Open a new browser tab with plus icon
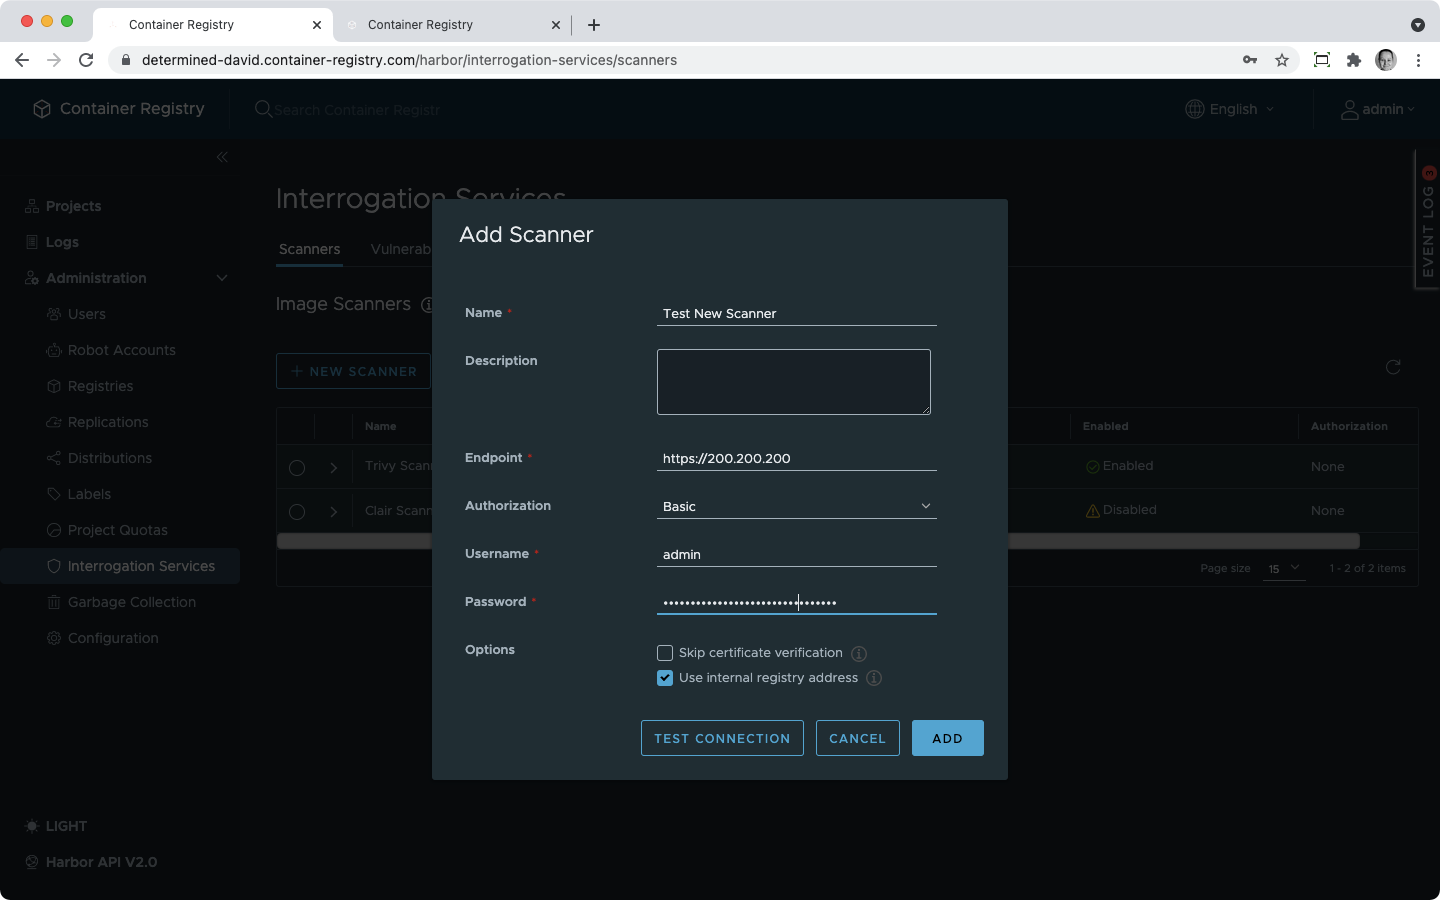This screenshot has height=900, width=1440. point(594,25)
